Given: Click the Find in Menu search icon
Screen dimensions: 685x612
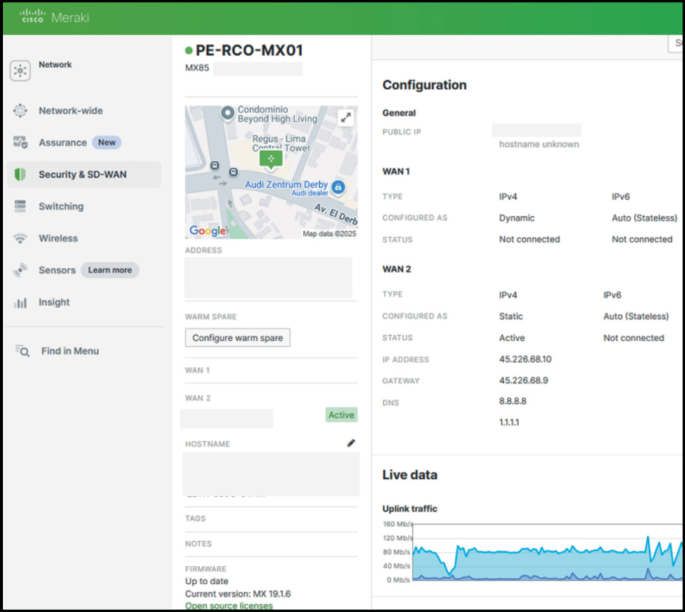Looking at the screenshot, I should point(22,351).
